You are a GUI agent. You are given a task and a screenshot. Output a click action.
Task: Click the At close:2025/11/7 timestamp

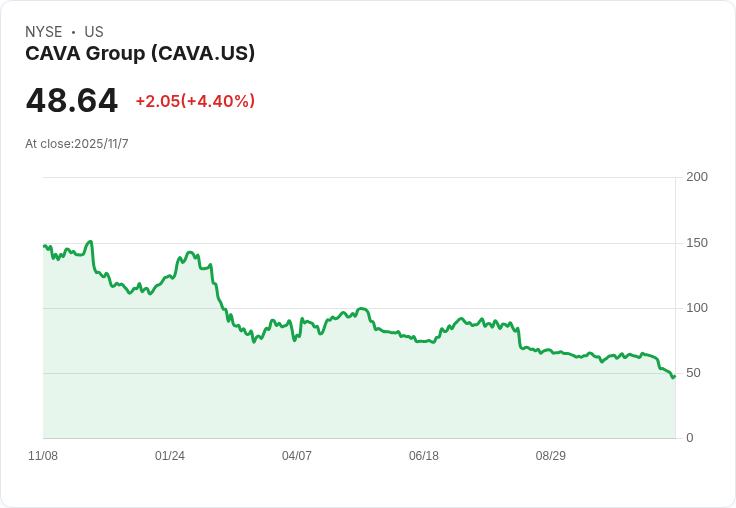[77, 144]
